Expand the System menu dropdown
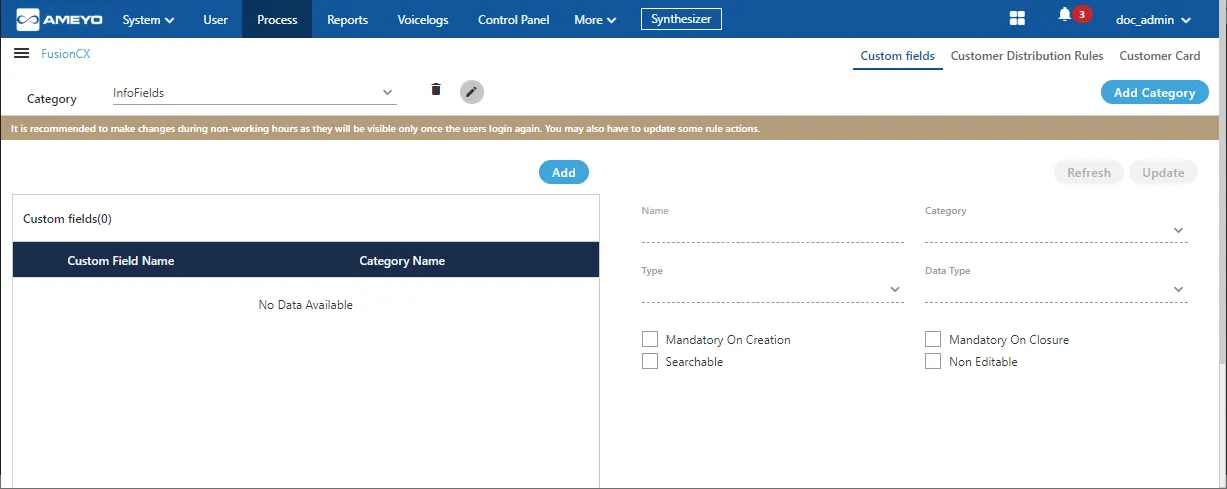Viewport: 1227px width, 489px height. (148, 19)
